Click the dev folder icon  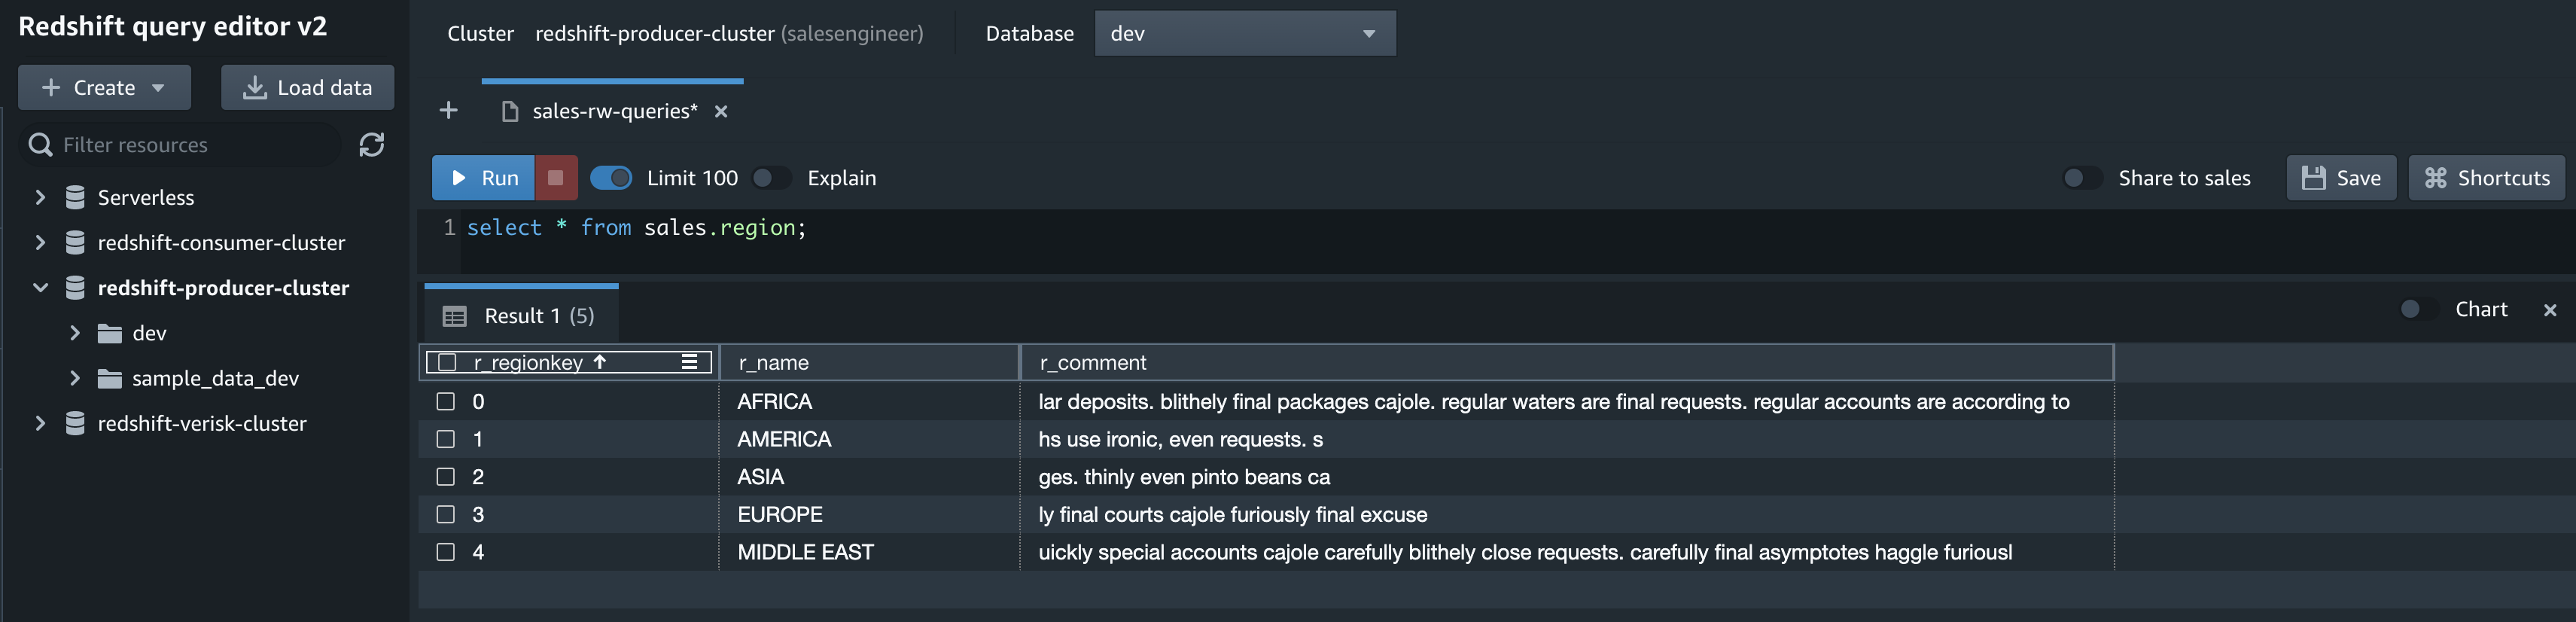[x=109, y=333]
